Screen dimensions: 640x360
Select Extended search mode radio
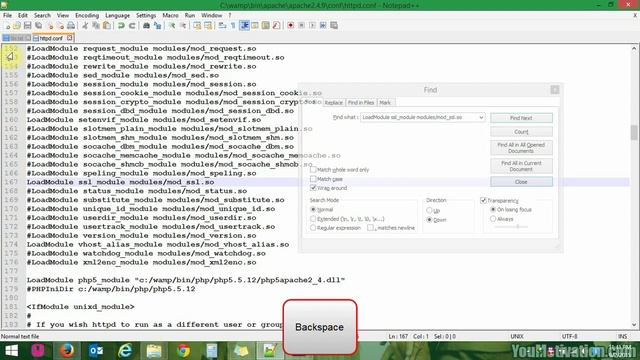[x=313, y=219]
